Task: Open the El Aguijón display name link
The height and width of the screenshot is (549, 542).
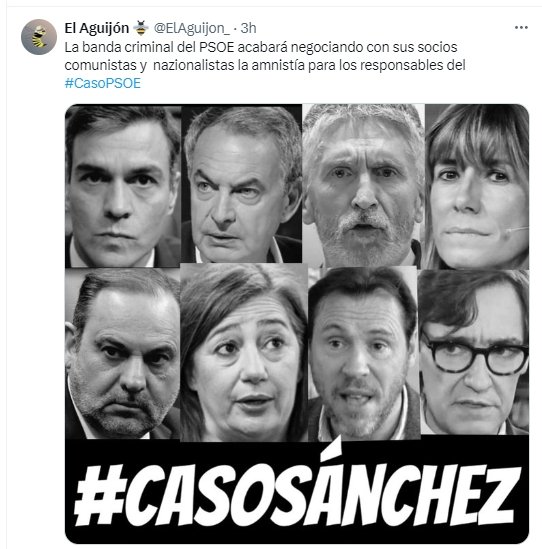Action: point(97,28)
